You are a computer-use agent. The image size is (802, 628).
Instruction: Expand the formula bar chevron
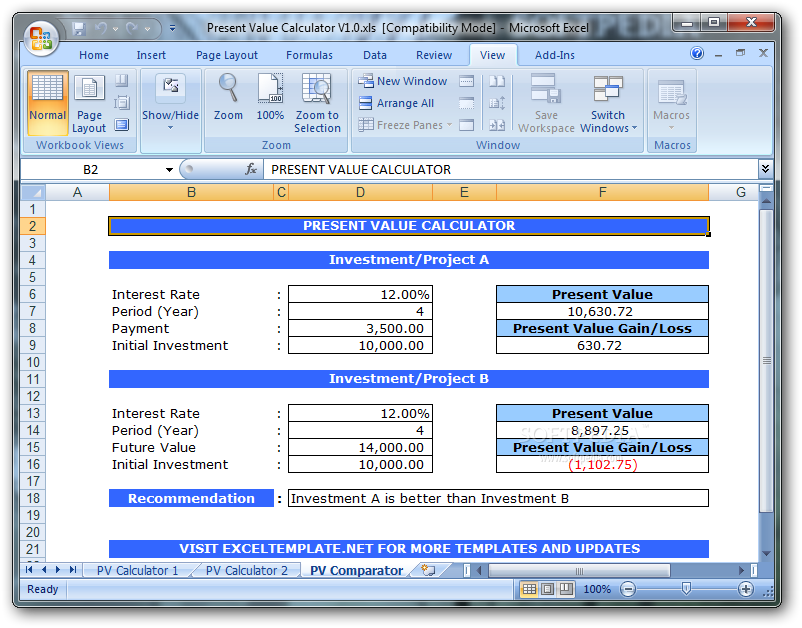pos(765,169)
